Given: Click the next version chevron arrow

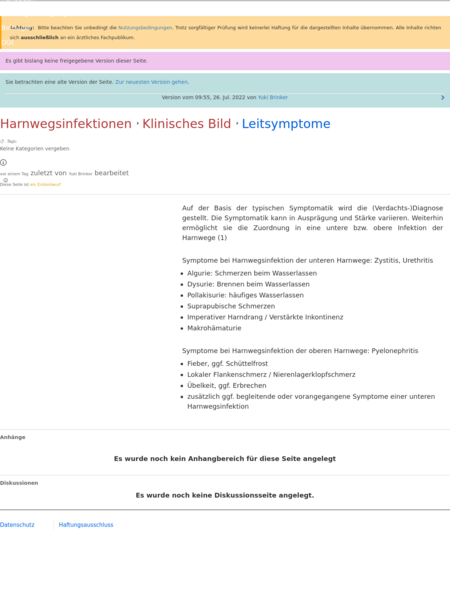Looking at the screenshot, I should click(x=443, y=98).
